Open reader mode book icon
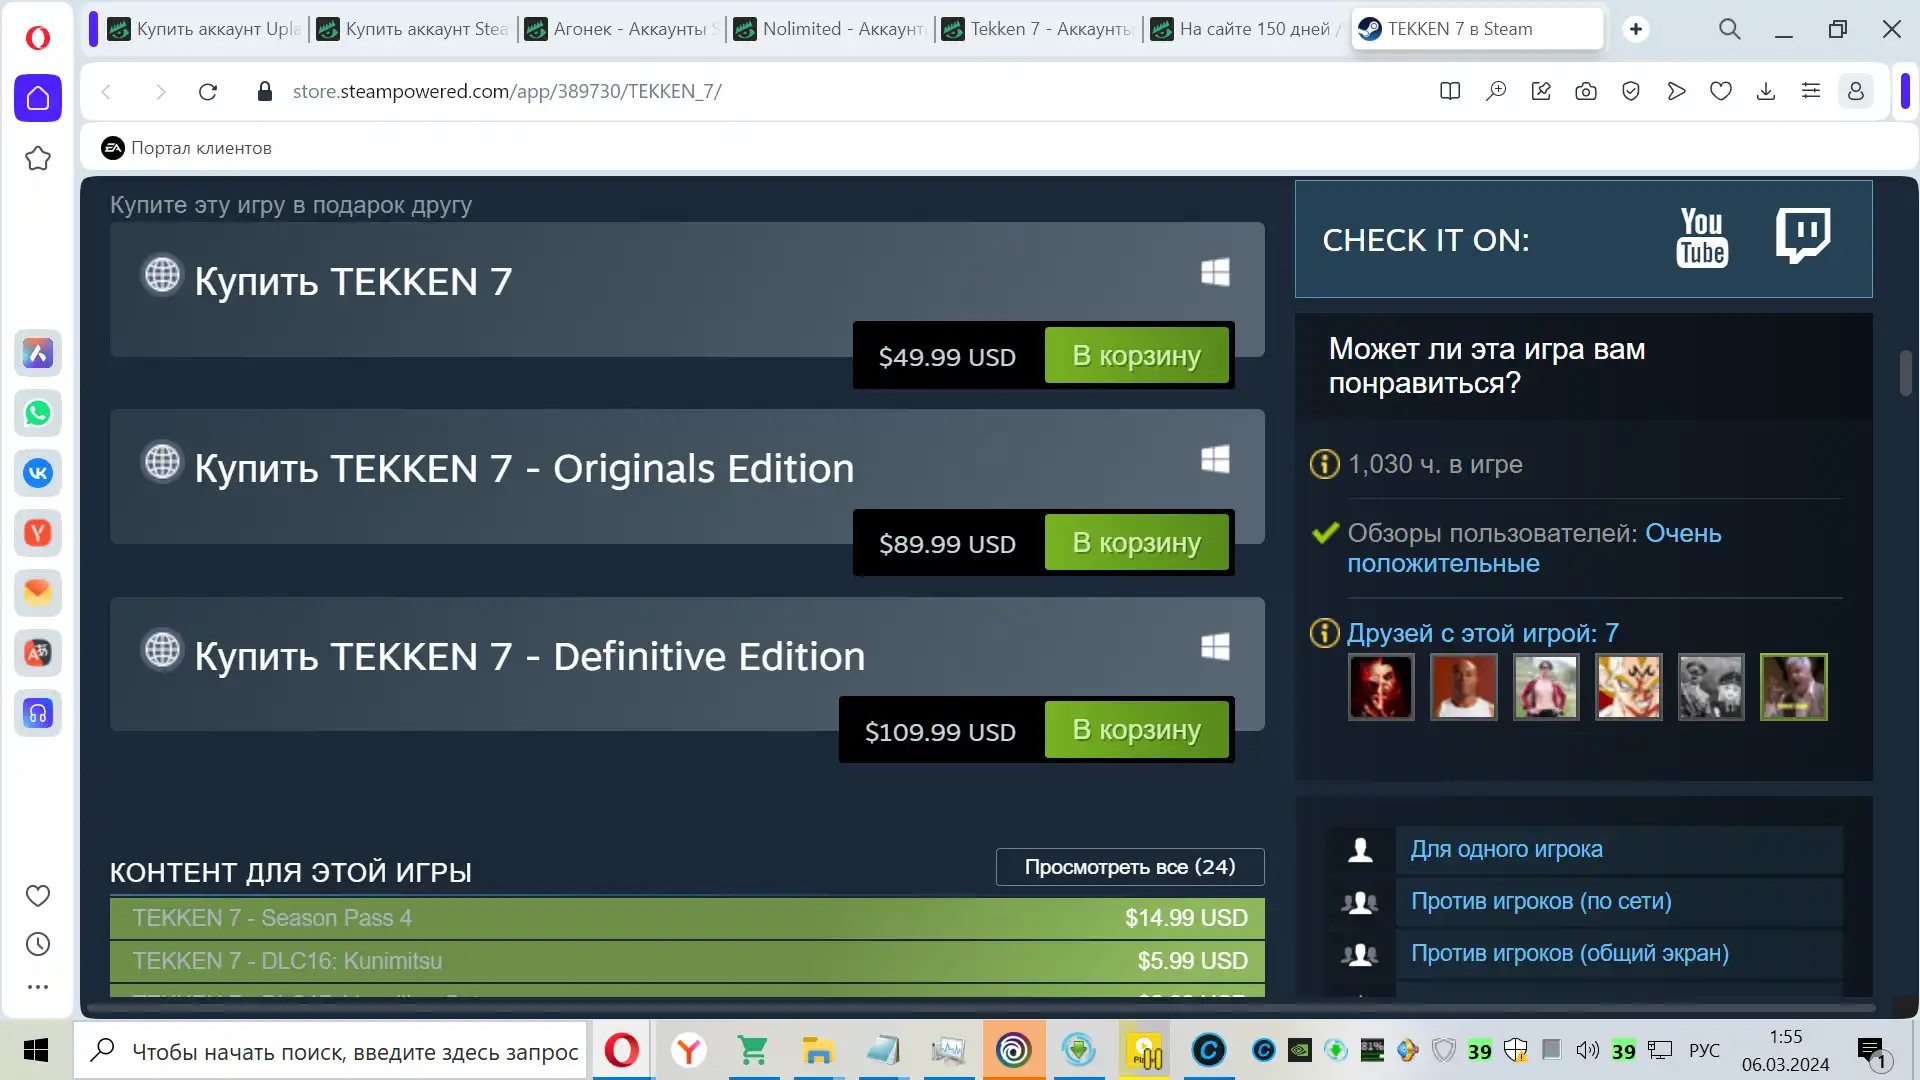 tap(1450, 92)
